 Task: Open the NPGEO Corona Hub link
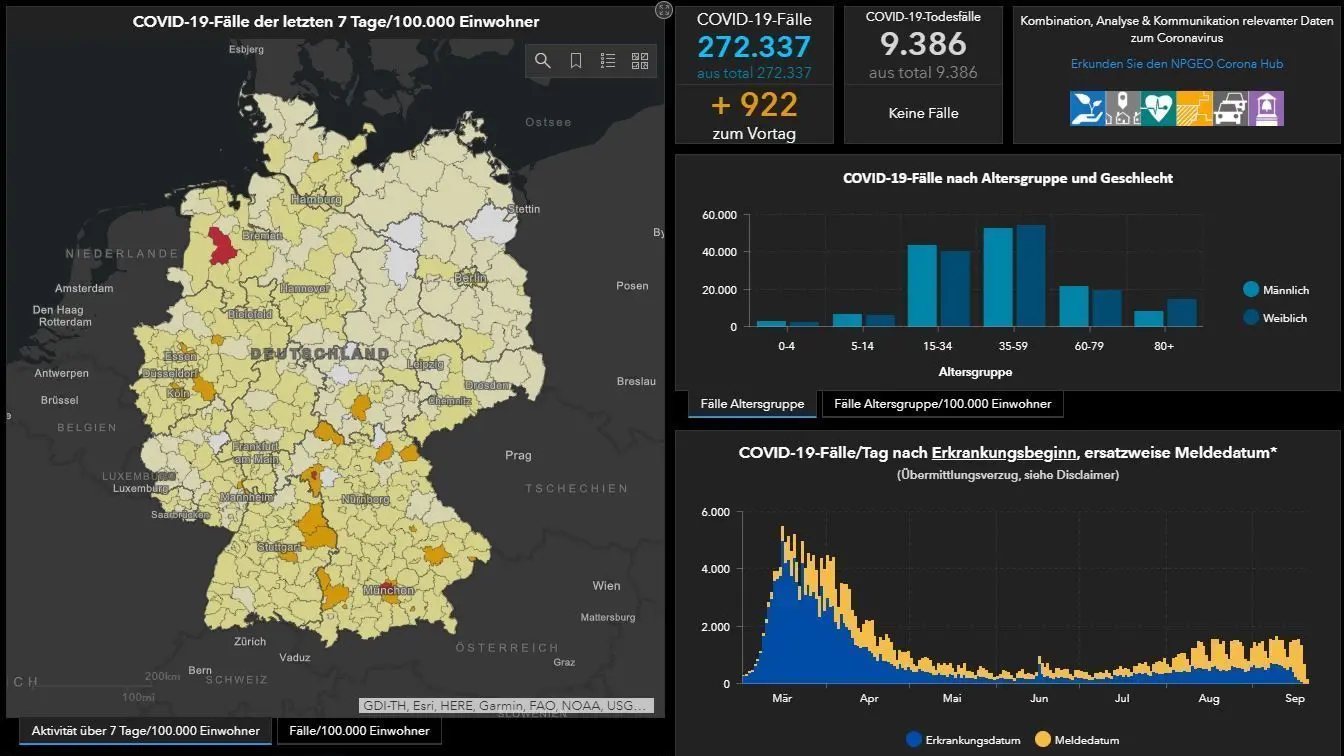tap(1176, 64)
